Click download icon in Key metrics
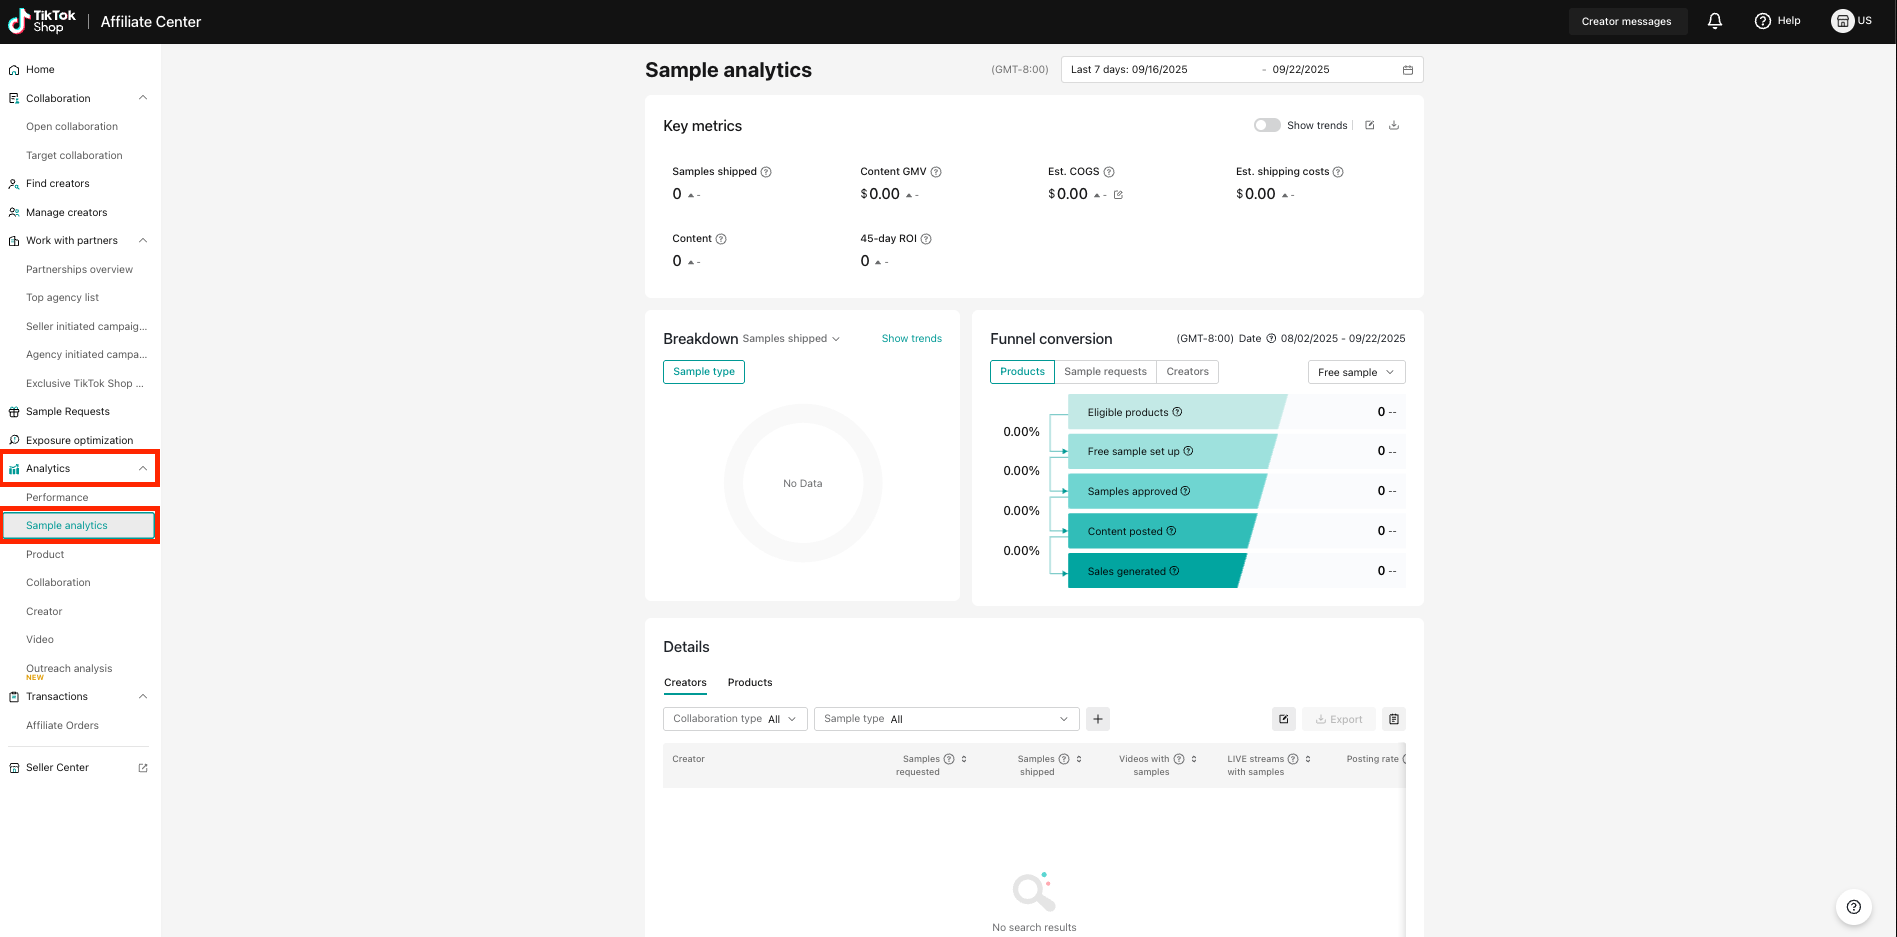Image resolution: width=1897 pixels, height=937 pixels. pyautogui.click(x=1394, y=125)
